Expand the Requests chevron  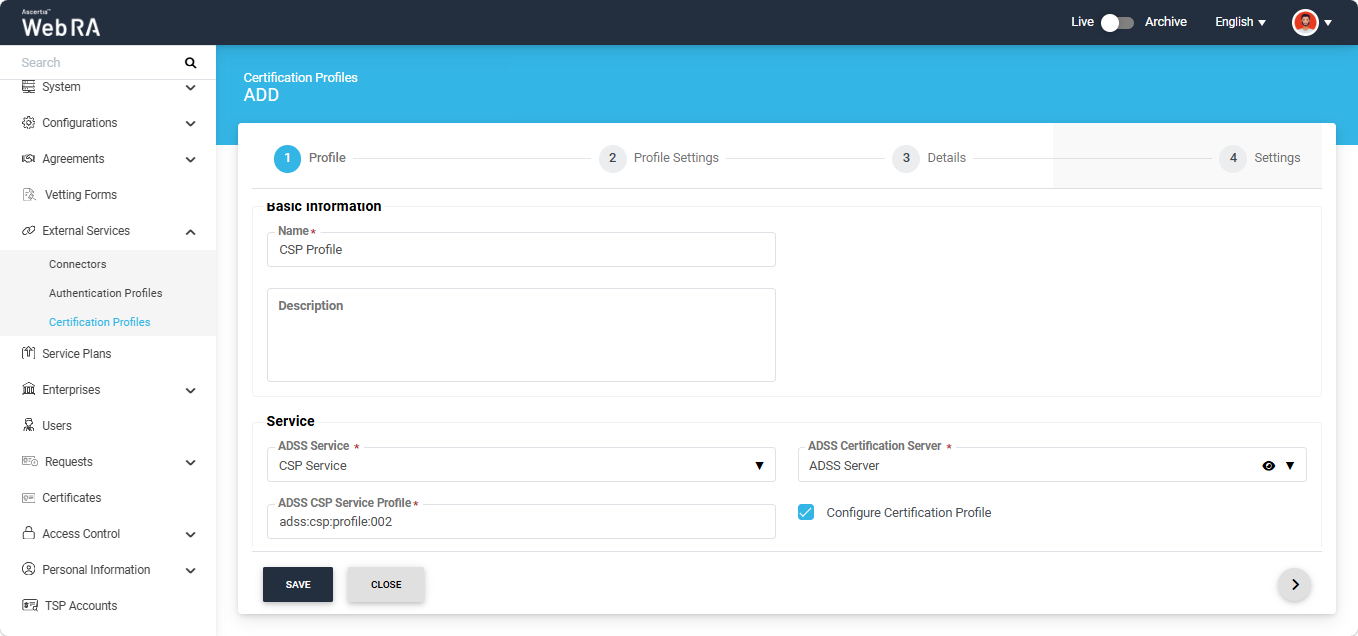(x=191, y=462)
